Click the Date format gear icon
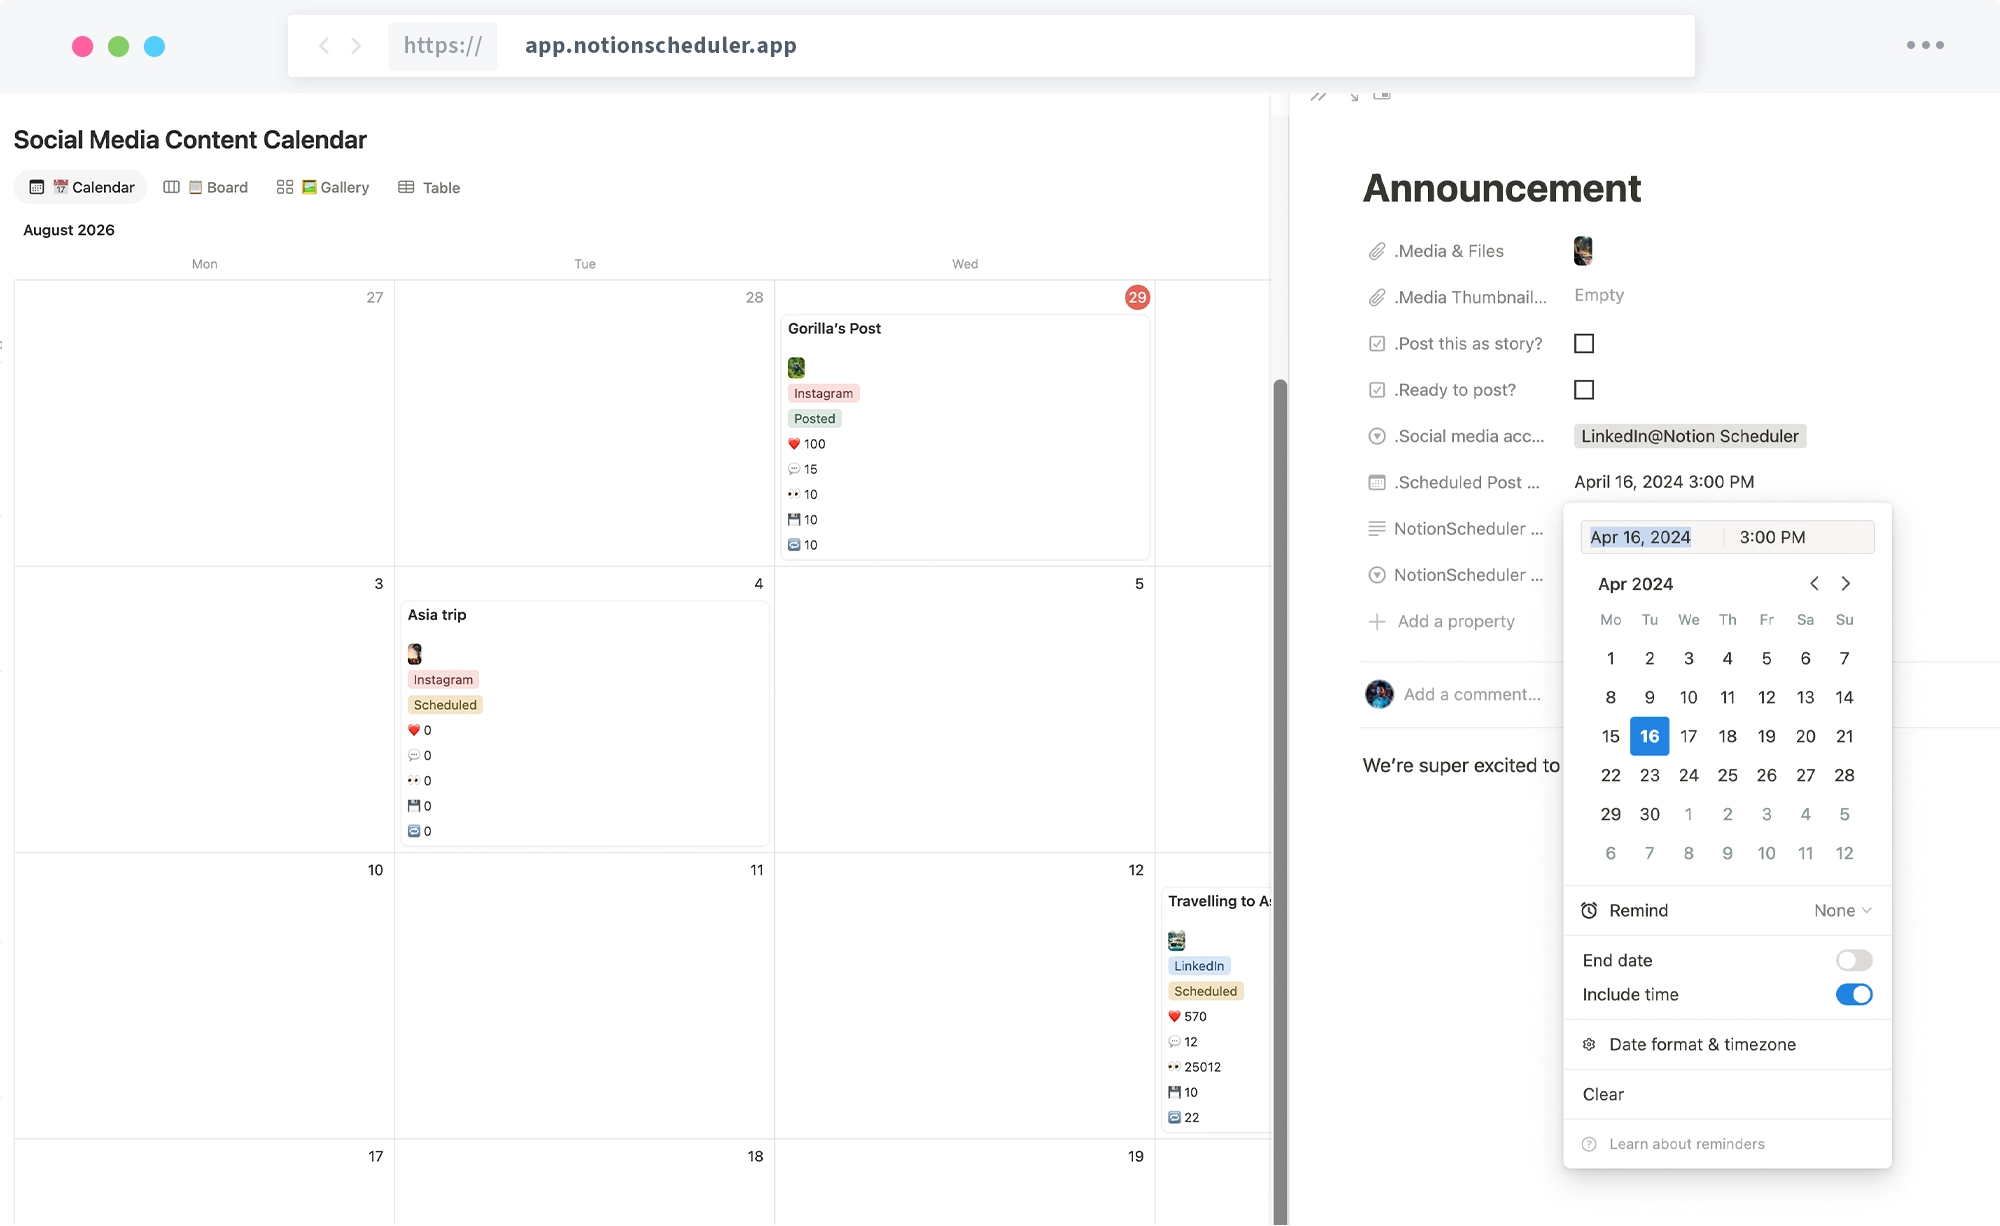2000x1226 pixels. (x=1589, y=1044)
